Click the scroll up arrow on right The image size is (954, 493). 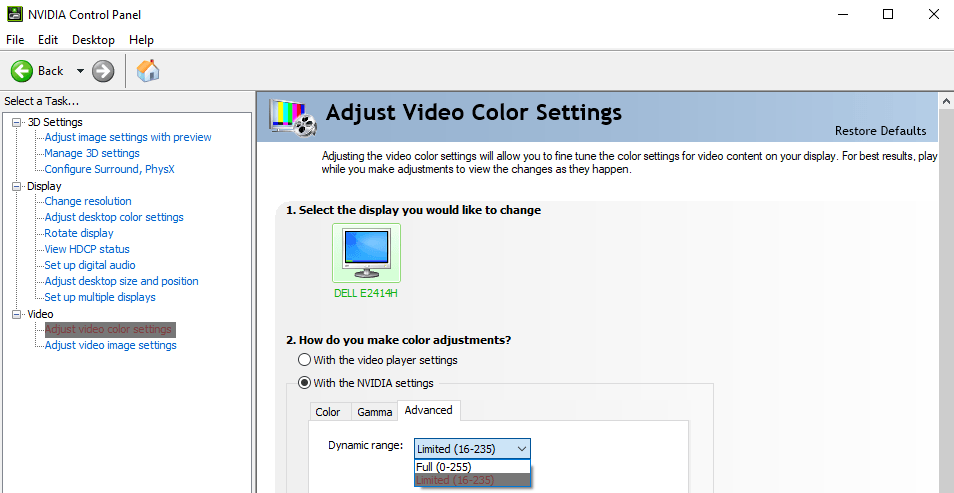(947, 101)
